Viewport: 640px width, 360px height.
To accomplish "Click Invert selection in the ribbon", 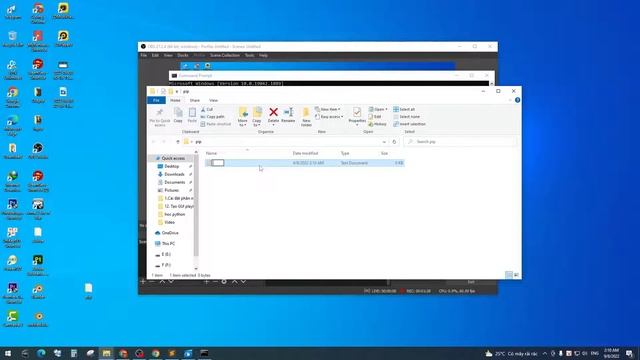I will coord(409,124).
